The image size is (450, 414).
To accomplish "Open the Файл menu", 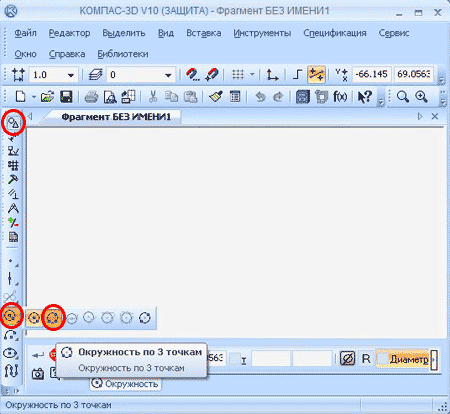I will (x=25, y=33).
